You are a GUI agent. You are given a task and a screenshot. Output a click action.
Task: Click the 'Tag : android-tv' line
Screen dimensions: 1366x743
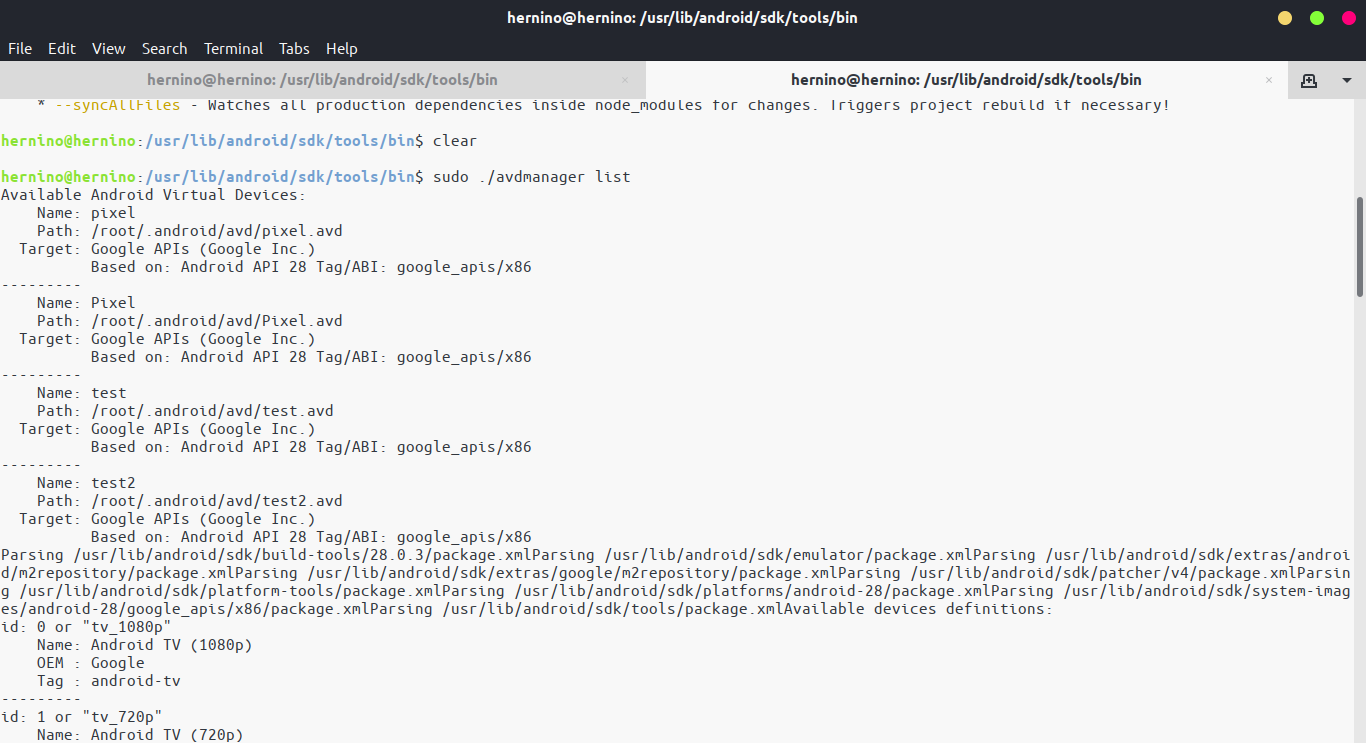(x=108, y=681)
